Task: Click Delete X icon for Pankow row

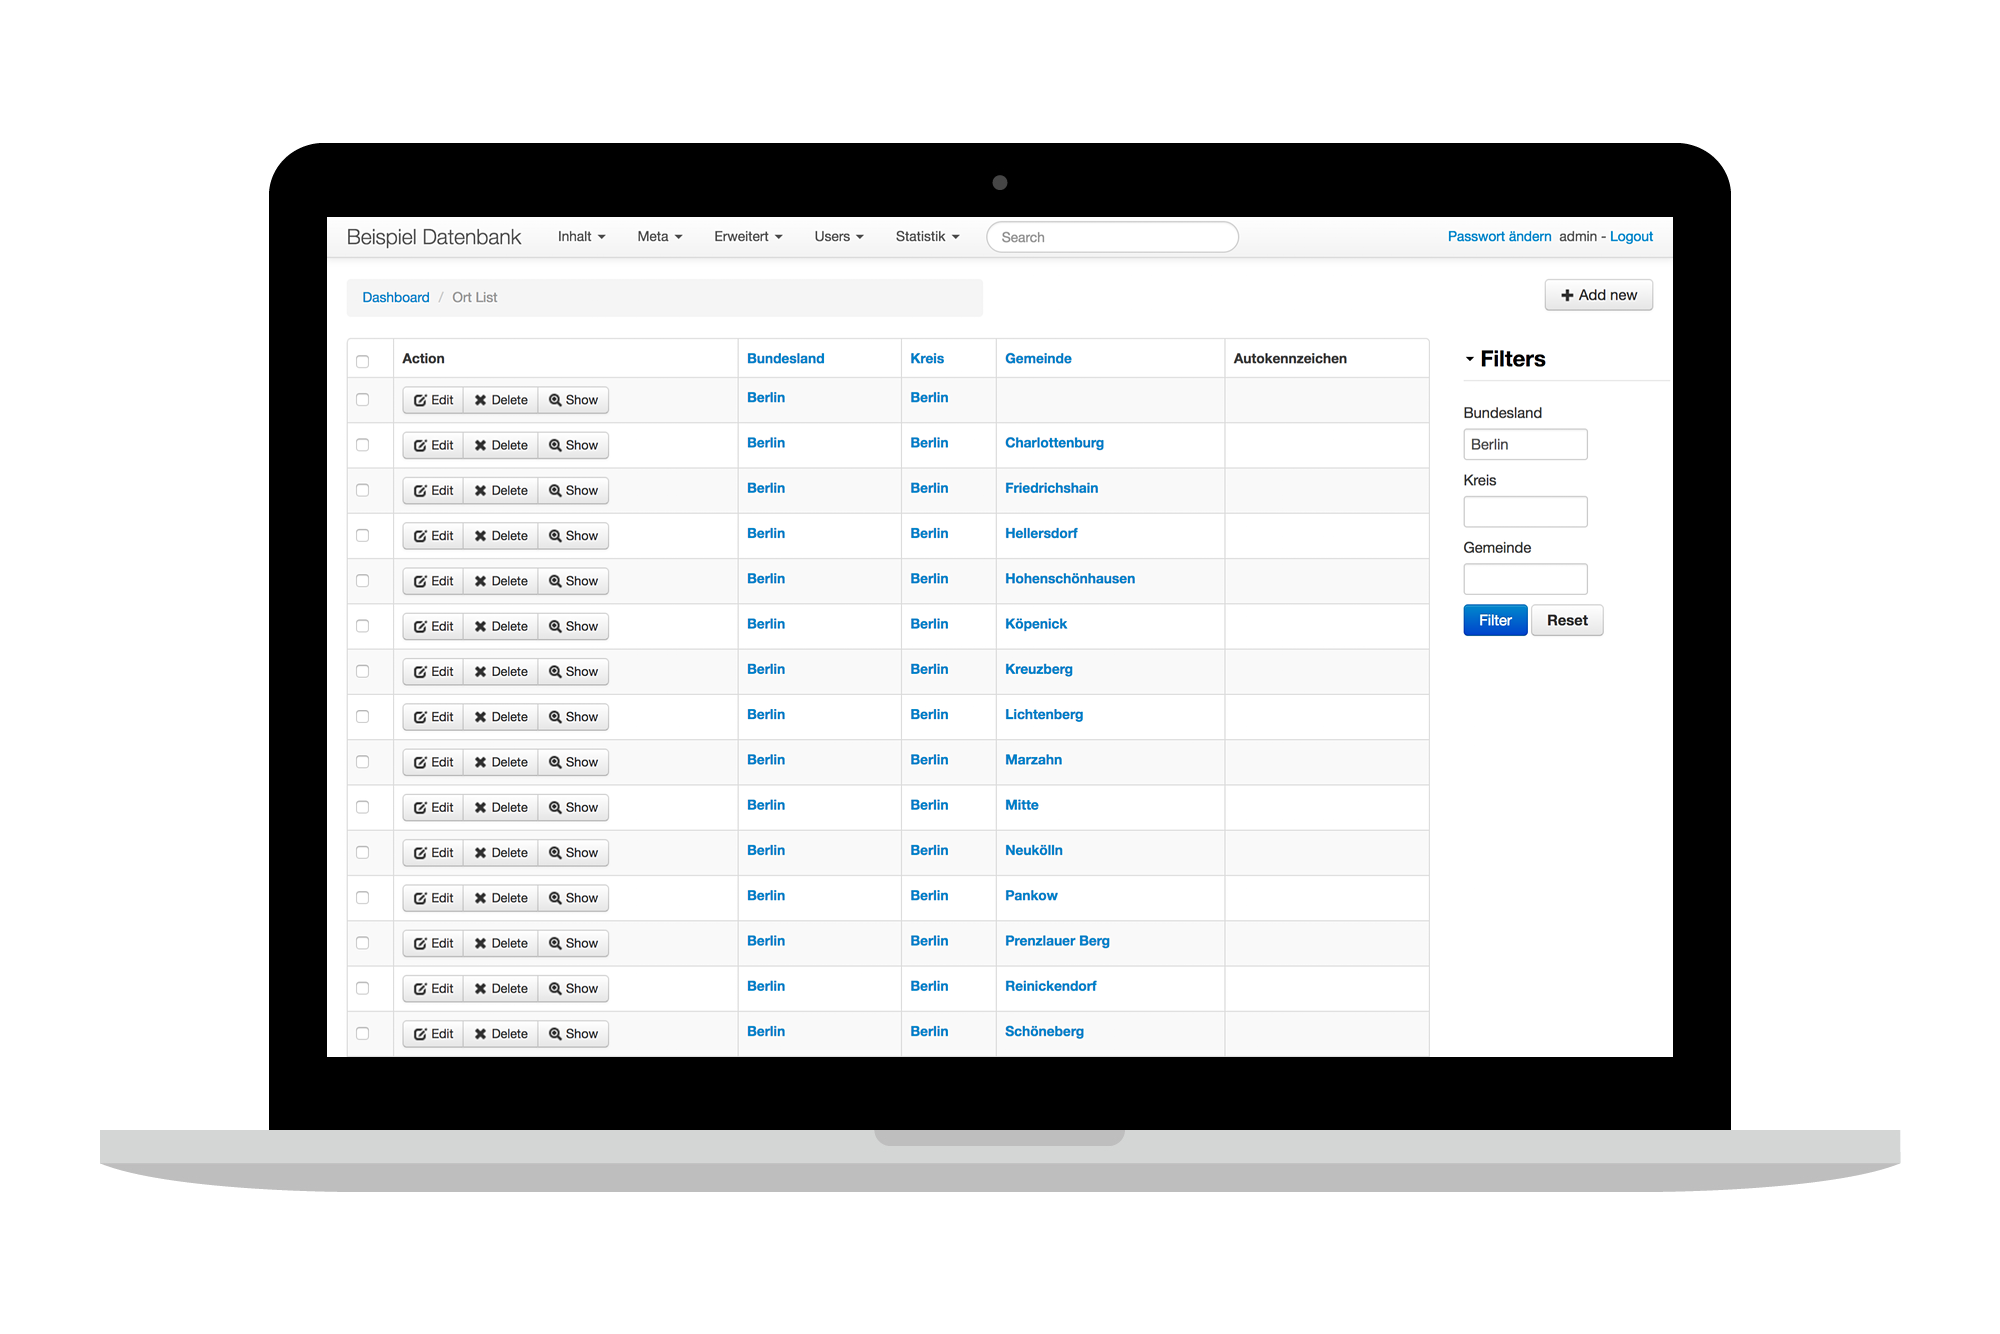Action: (481, 899)
